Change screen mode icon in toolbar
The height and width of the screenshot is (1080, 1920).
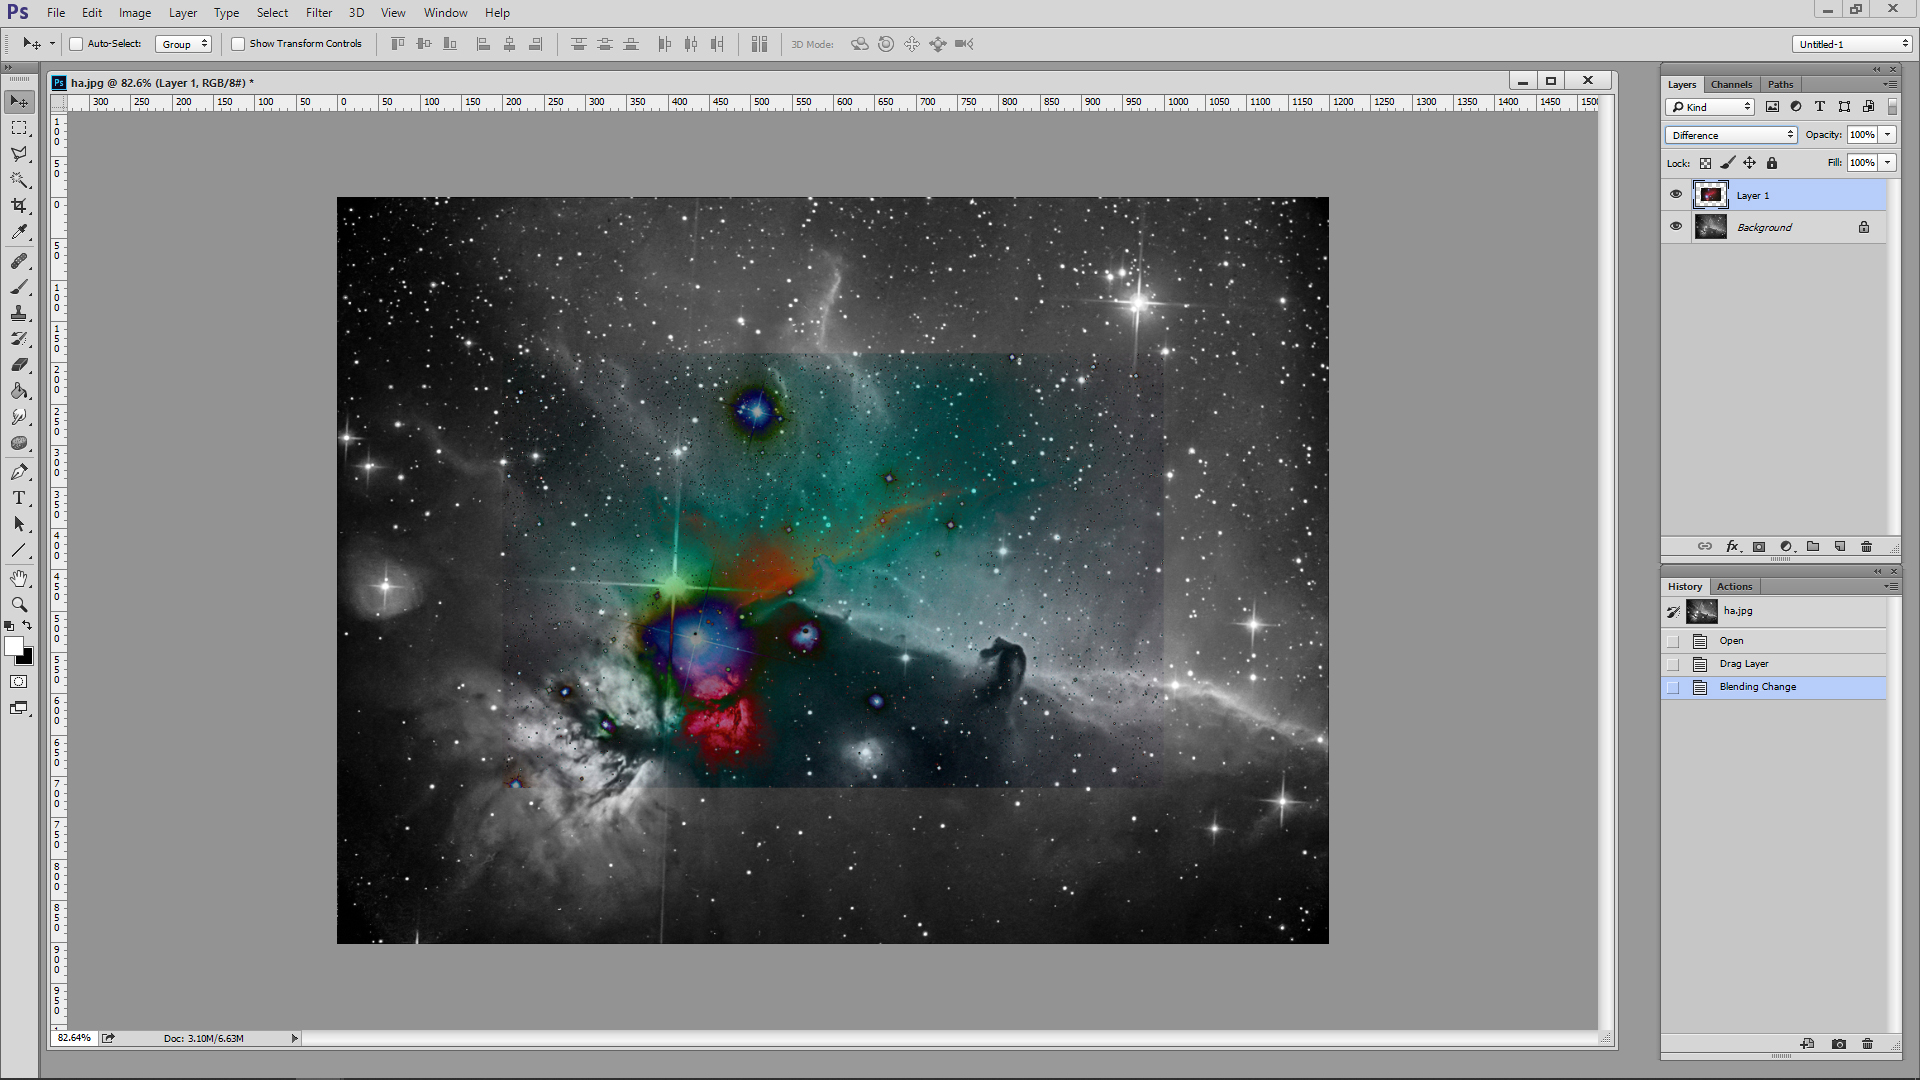coord(19,708)
